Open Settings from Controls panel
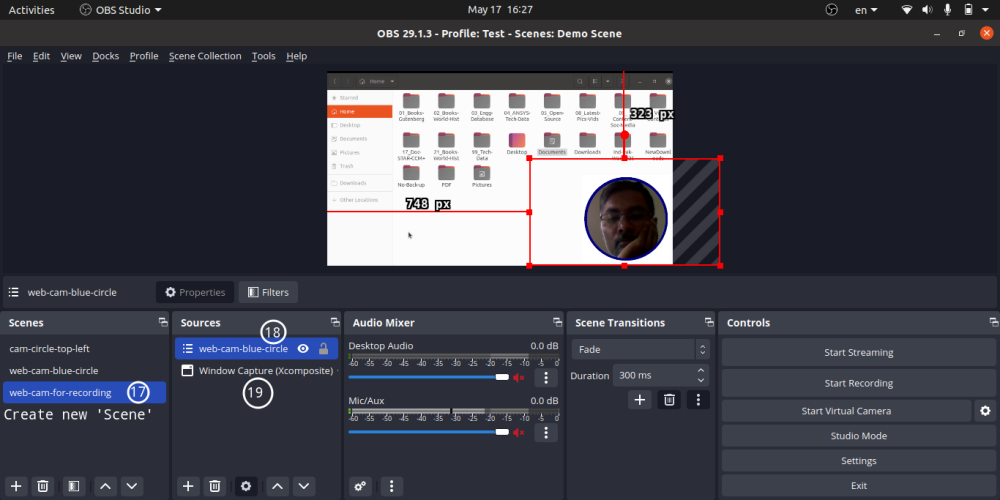 point(858,460)
